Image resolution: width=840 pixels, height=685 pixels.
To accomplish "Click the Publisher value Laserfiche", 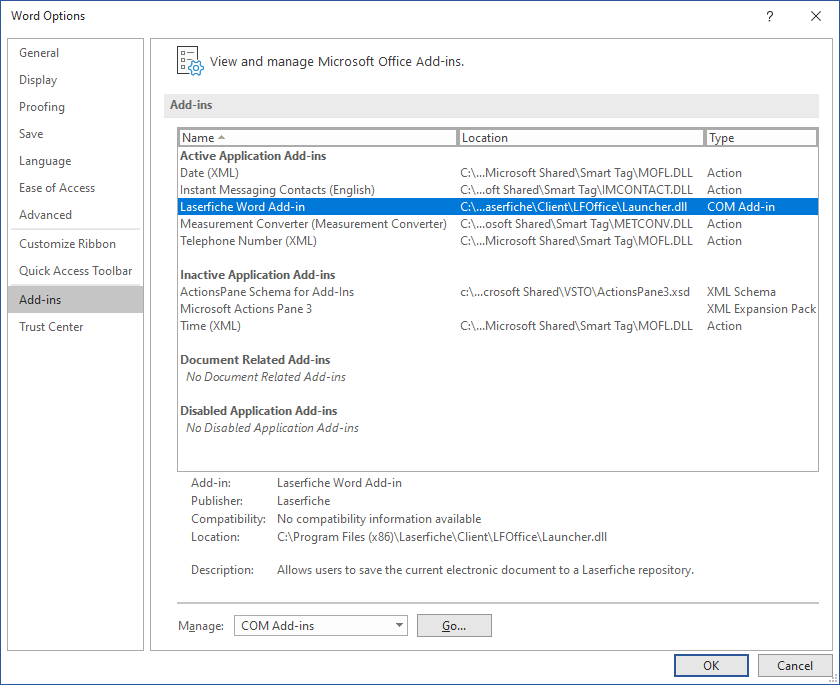I will (303, 501).
